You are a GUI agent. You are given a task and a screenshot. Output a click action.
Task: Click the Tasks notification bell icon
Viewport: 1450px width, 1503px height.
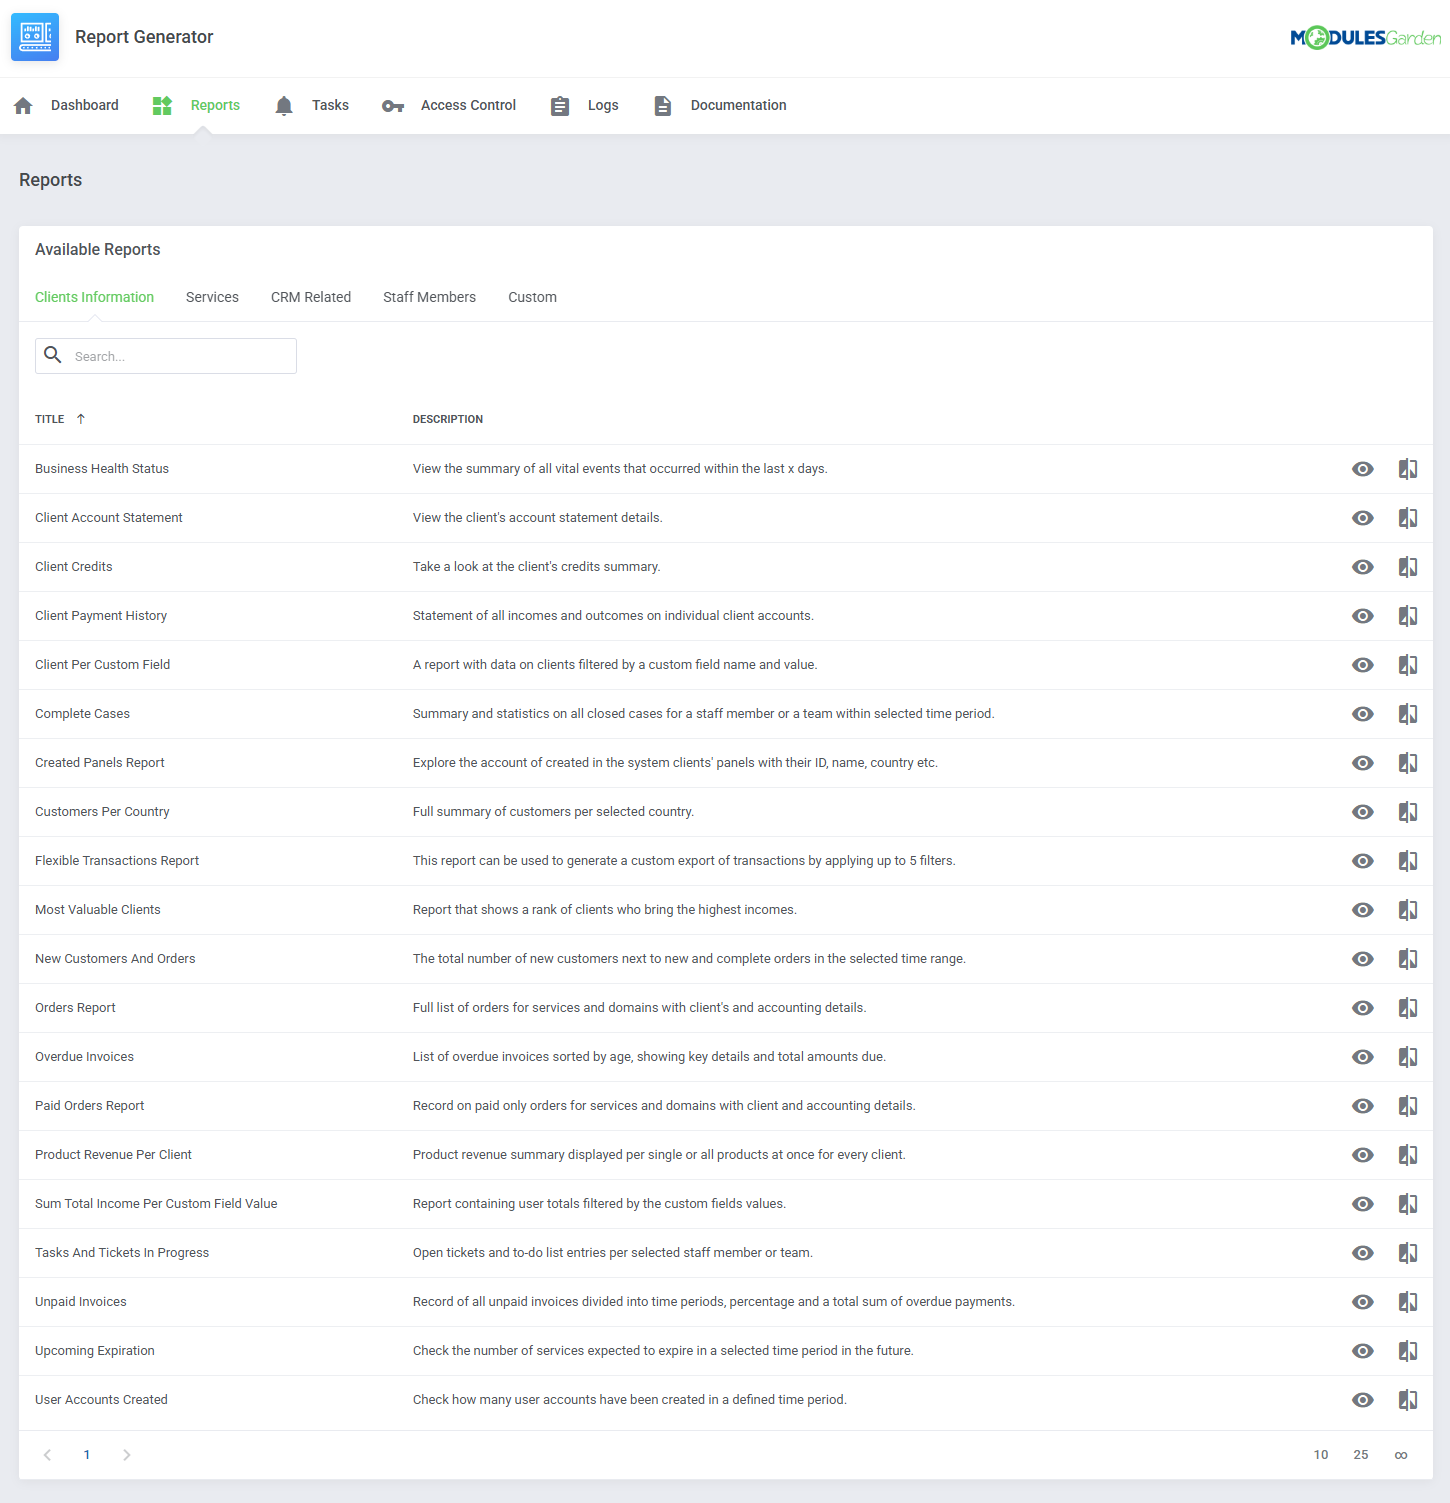(x=283, y=105)
